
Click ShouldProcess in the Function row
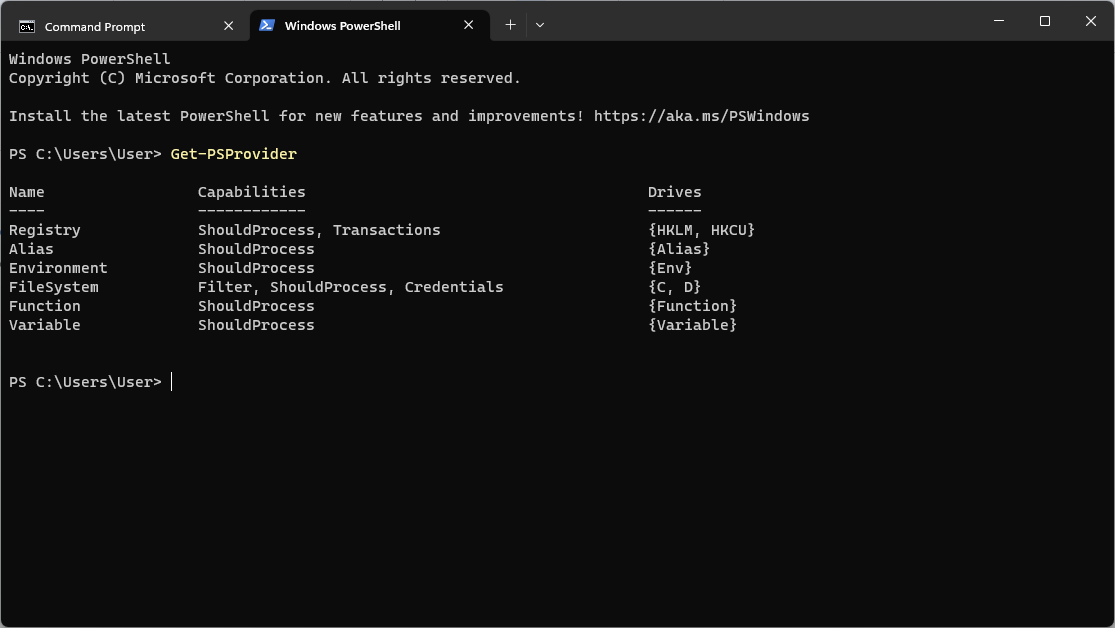tap(256, 306)
